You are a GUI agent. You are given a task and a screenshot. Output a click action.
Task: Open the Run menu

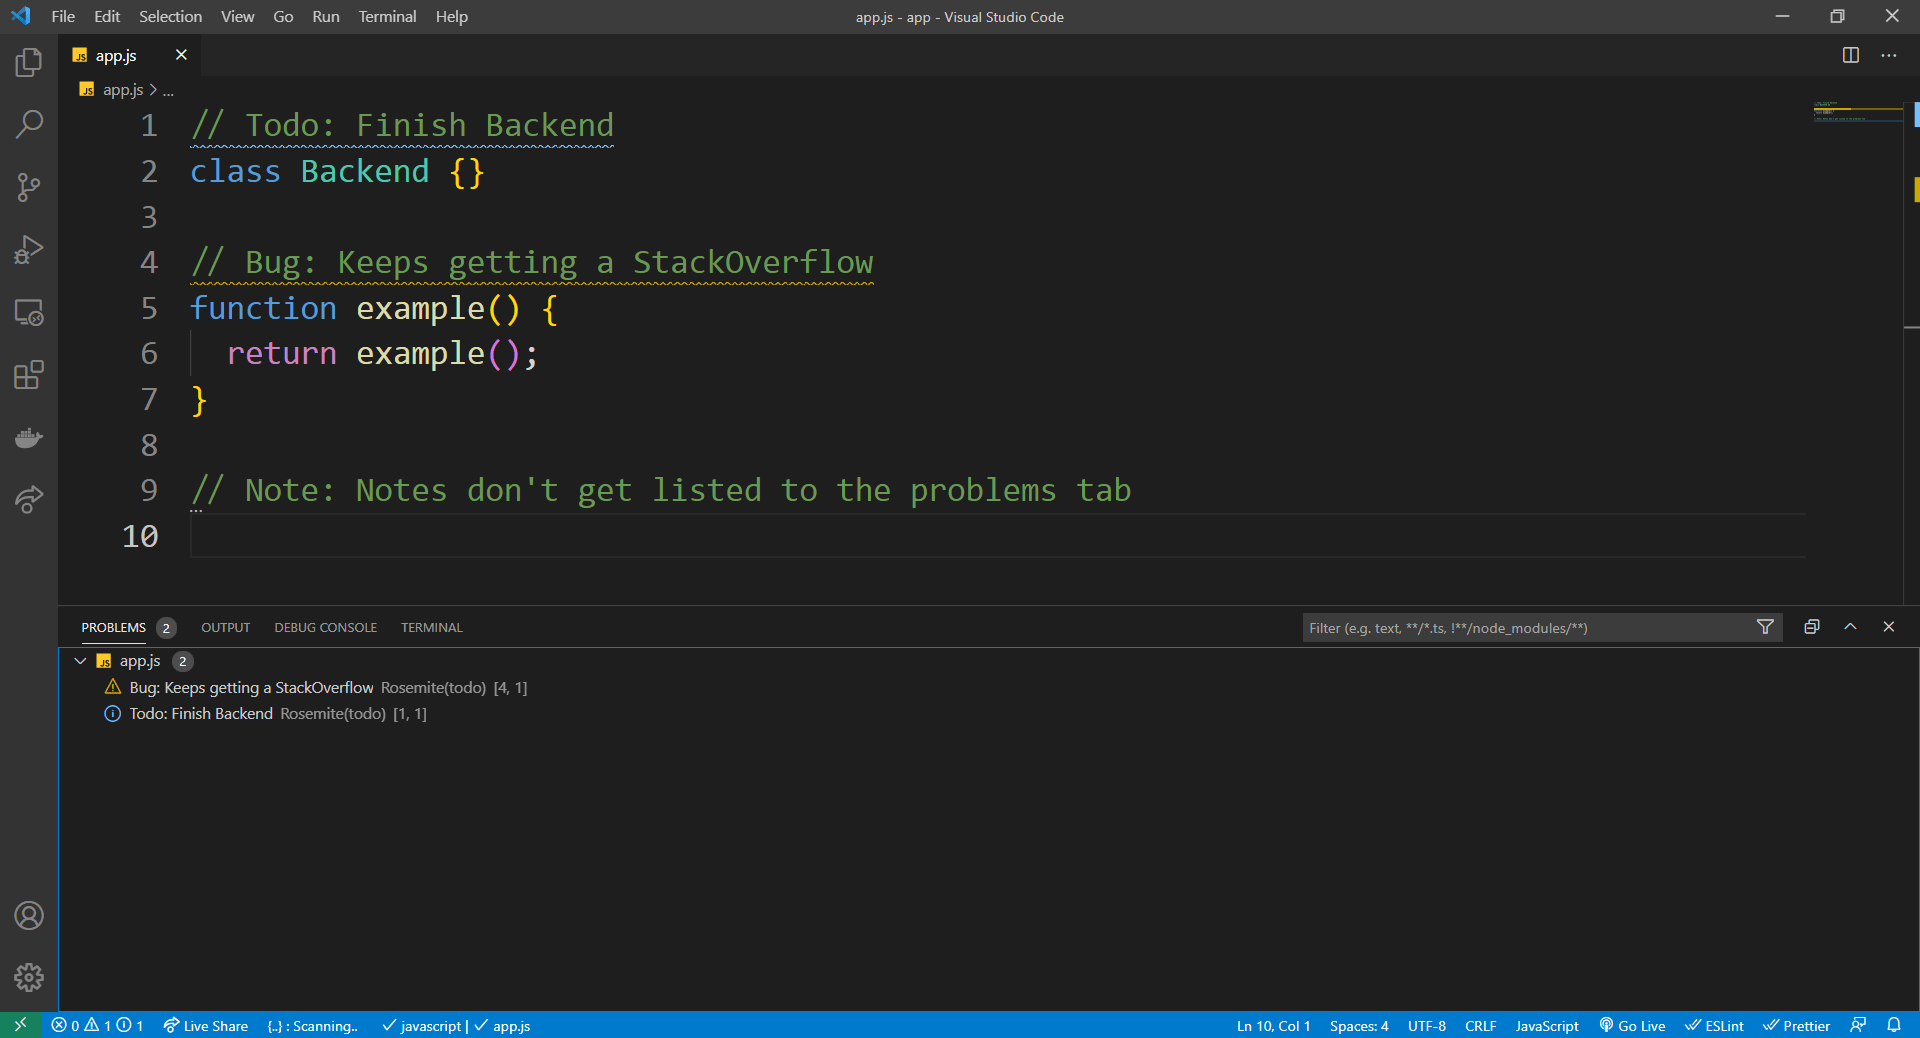click(x=324, y=16)
